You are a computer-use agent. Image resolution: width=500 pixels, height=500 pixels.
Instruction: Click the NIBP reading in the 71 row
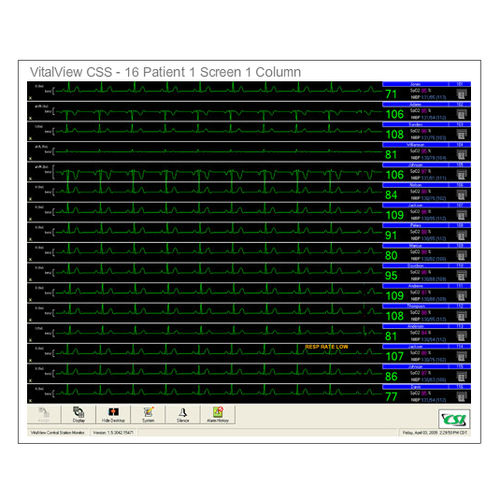tap(428, 97)
